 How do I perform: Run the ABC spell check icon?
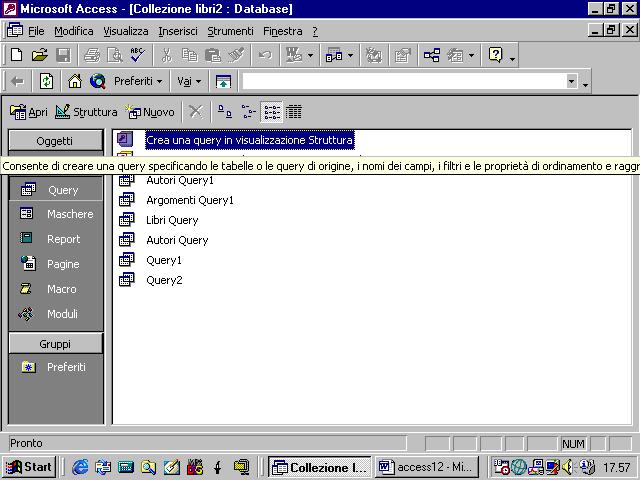click(138, 55)
